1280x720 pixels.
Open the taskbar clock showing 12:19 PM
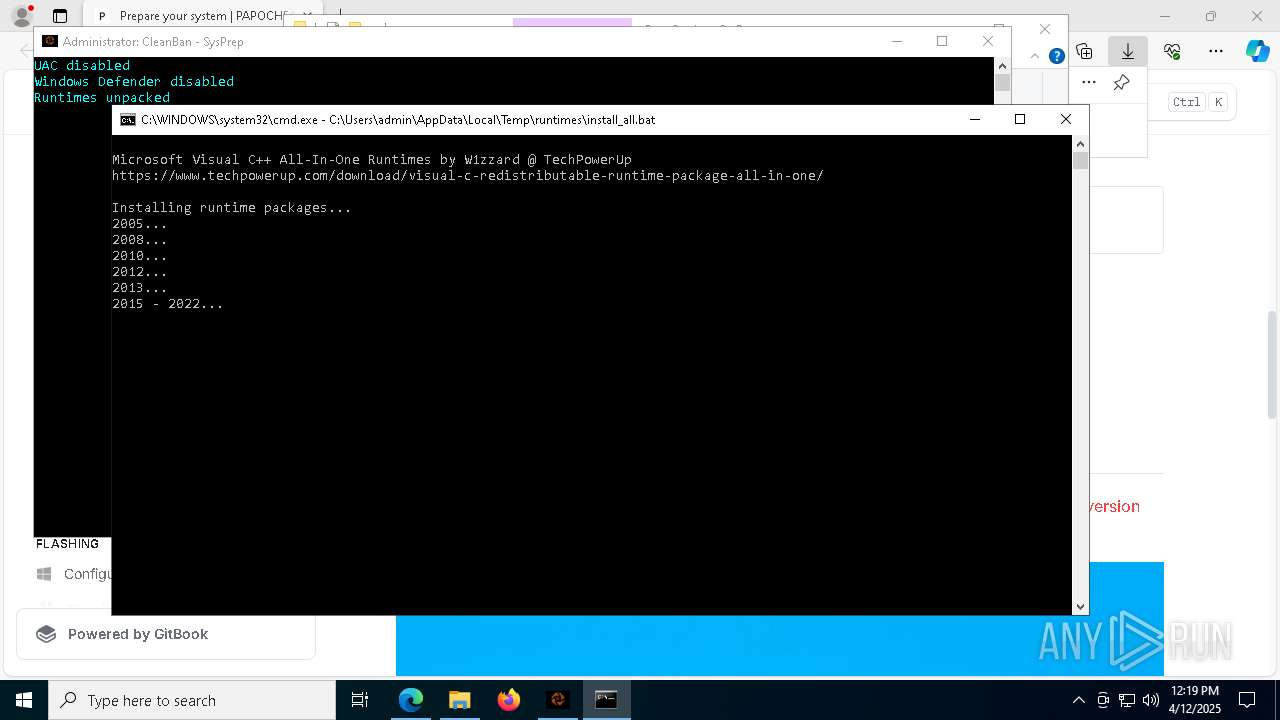1194,700
